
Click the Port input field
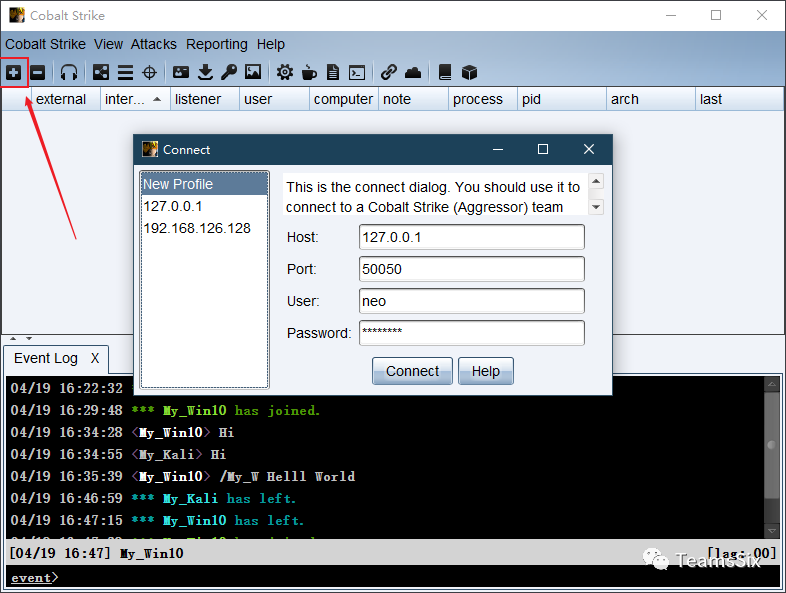pos(472,269)
